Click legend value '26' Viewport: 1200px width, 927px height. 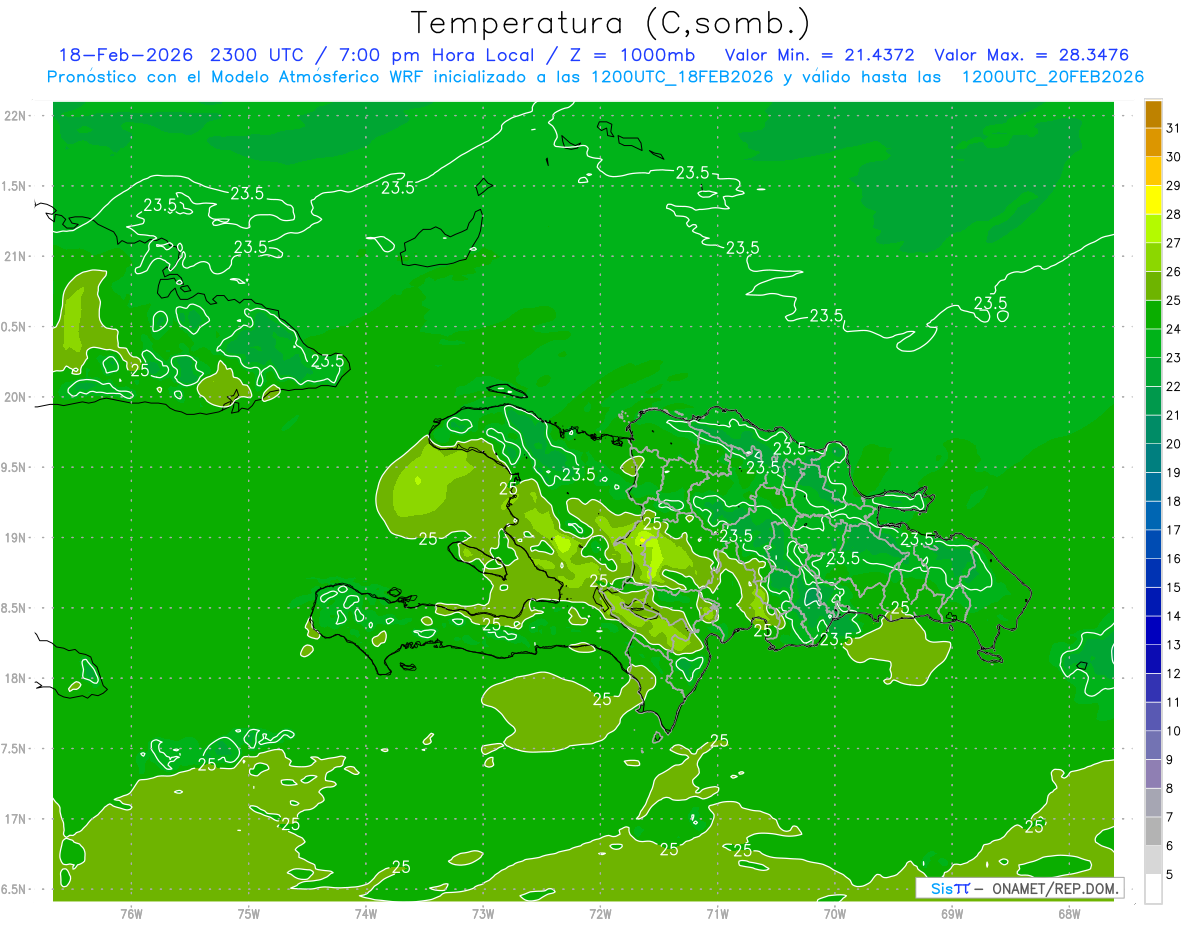pyautogui.click(x=1173, y=272)
